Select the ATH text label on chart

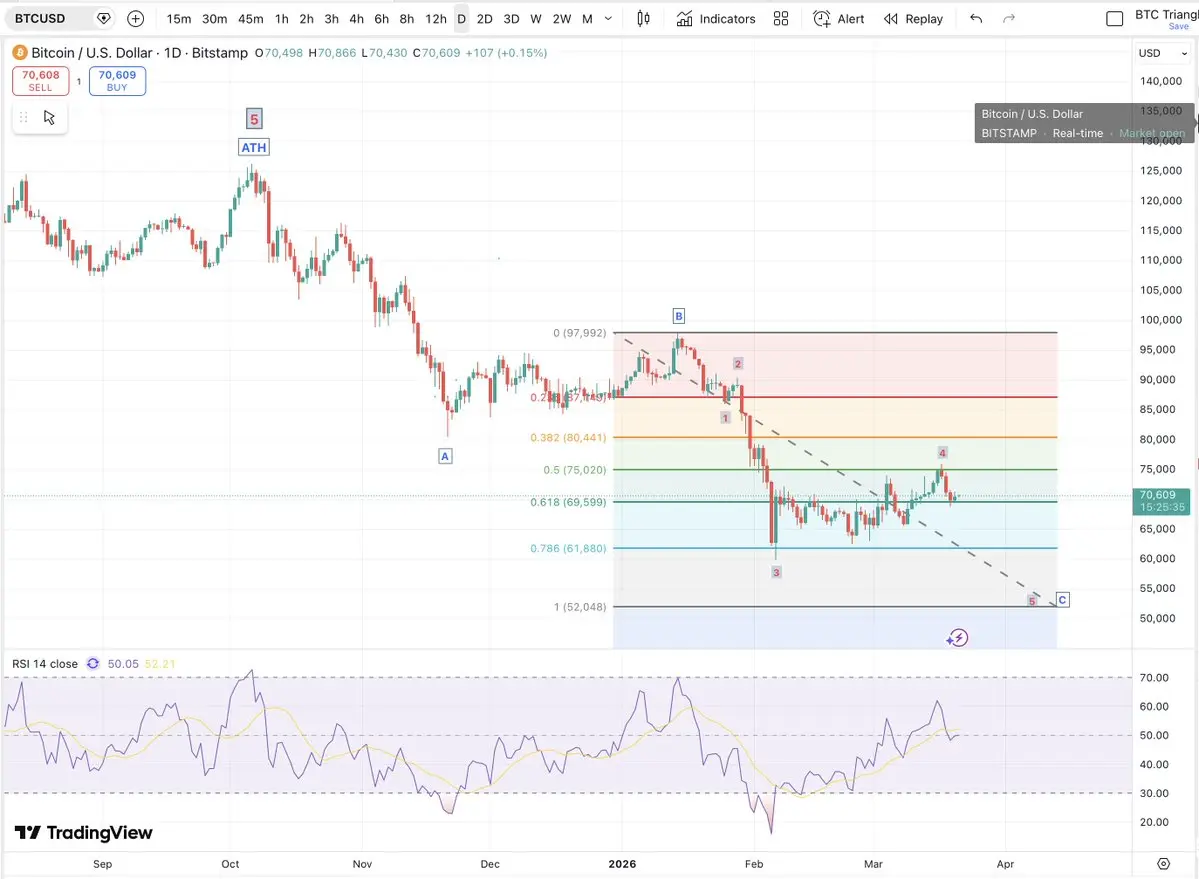pyautogui.click(x=254, y=148)
